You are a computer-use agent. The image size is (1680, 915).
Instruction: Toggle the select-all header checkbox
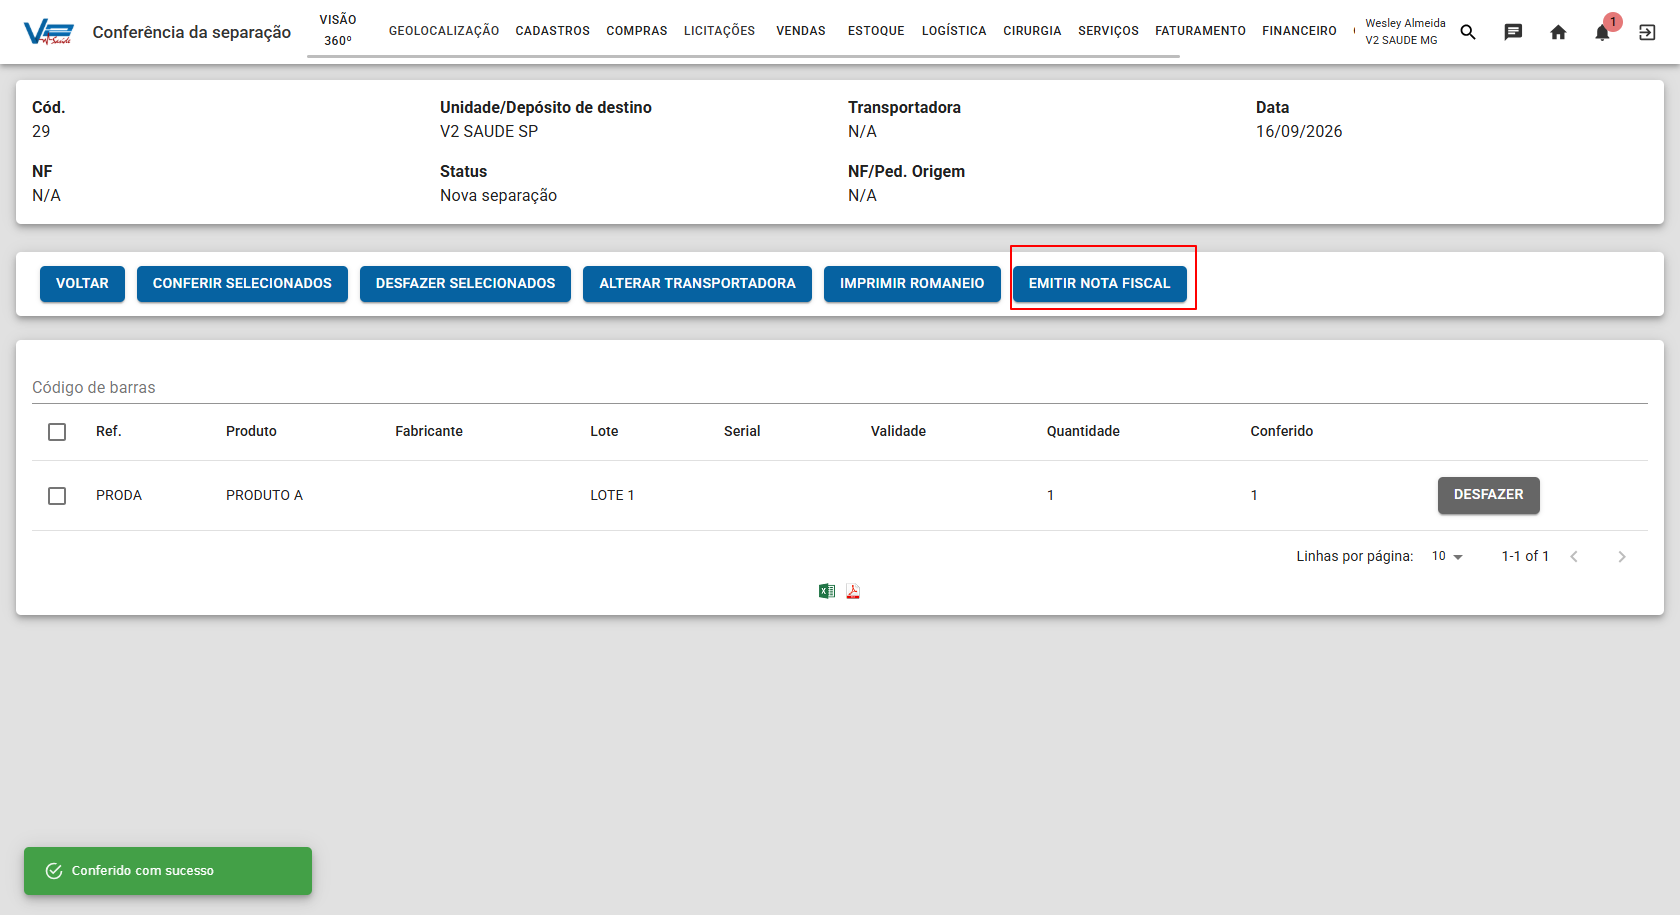click(x=57, y=432)
